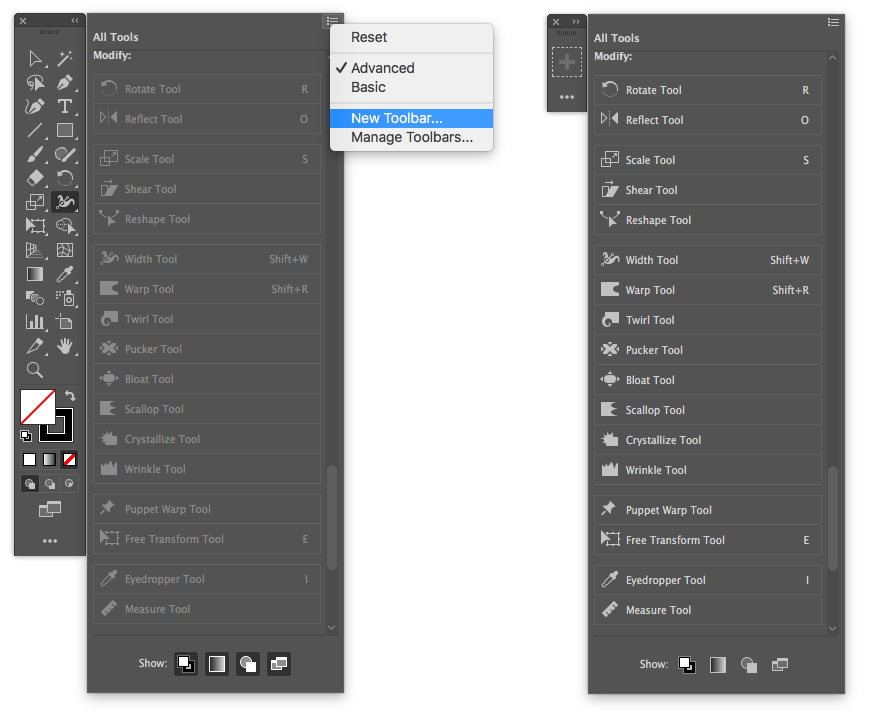Toggle gradient color controls in right Show row
The height and width of the screenshot is (723, 875).
717,664
